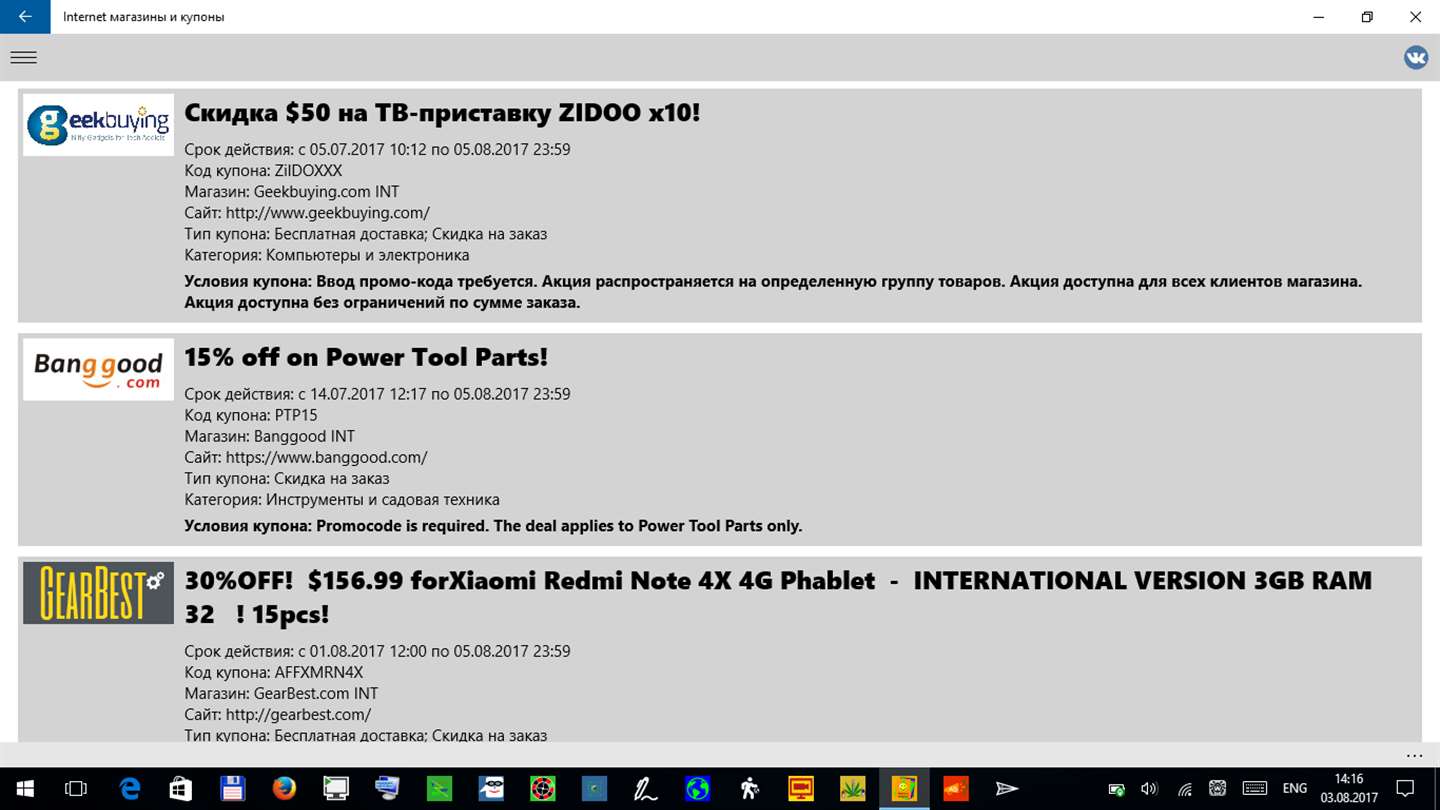The height and width of the screenshot is (810, 1440).
Task: Open the globe taskbar app
Action: (697, 789)
